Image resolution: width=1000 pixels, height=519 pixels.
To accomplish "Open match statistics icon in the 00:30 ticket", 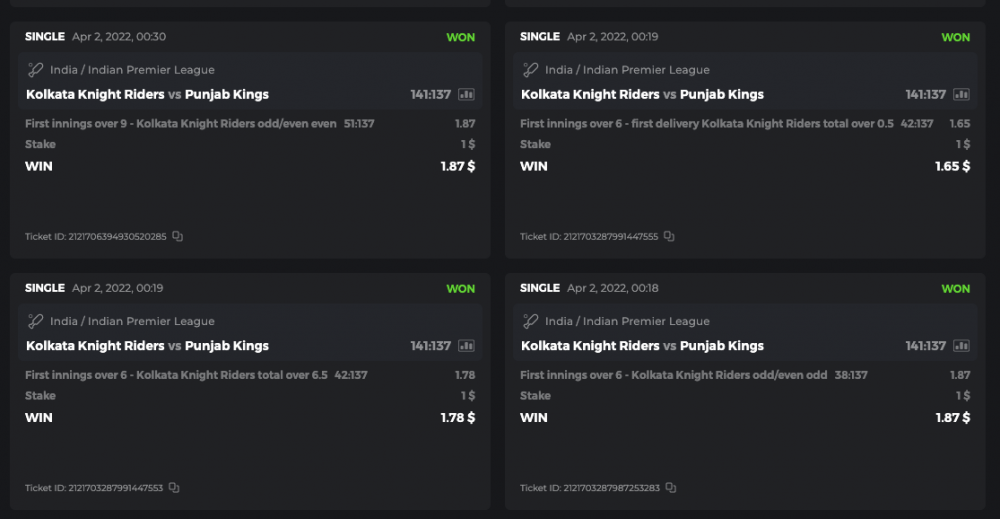I will (466, 95).
